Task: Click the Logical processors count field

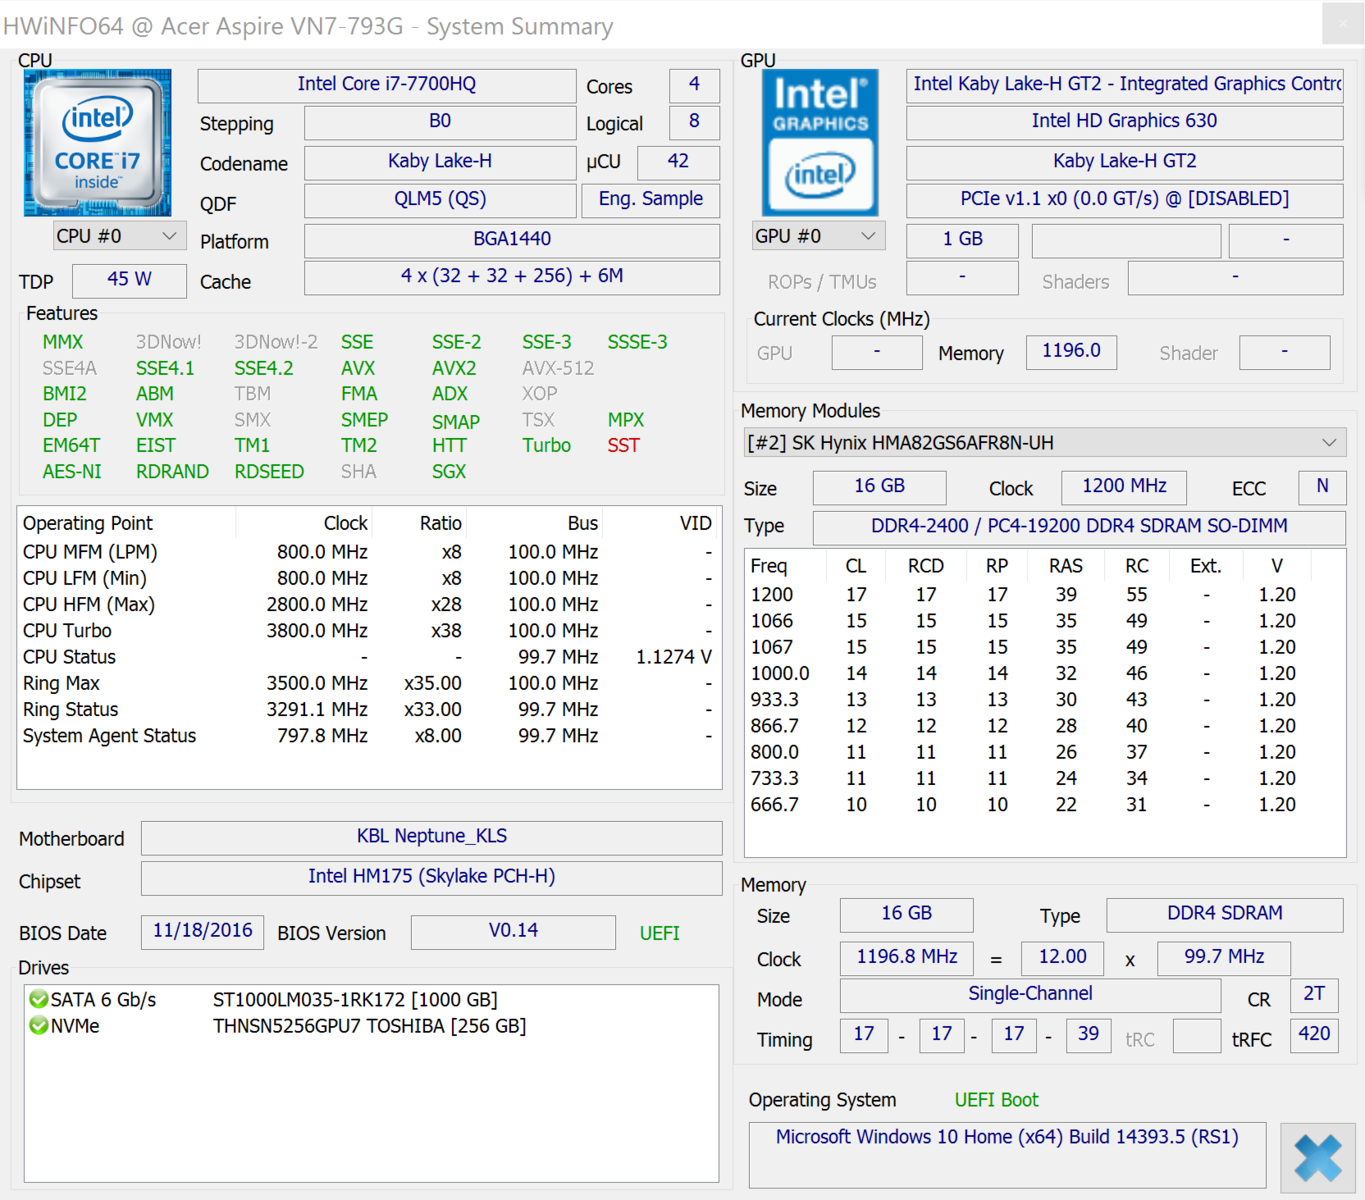Action: point(694,122)
